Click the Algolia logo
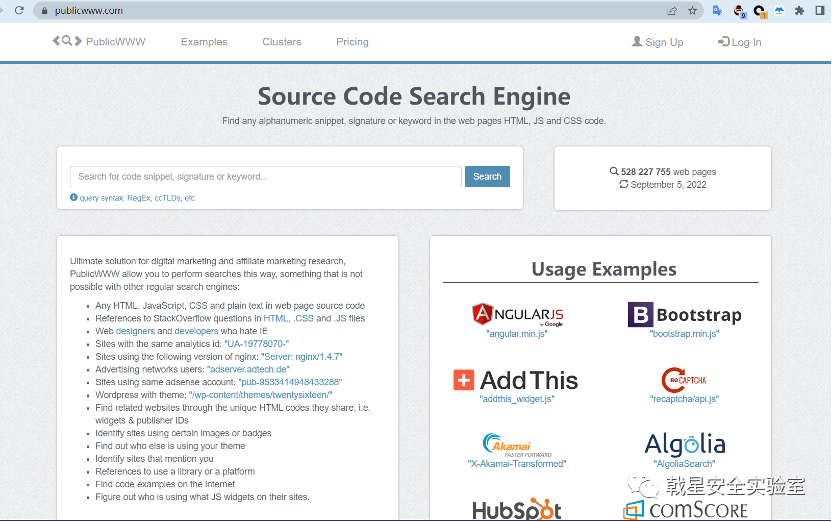Screen dimensions: 832x522 684,445
